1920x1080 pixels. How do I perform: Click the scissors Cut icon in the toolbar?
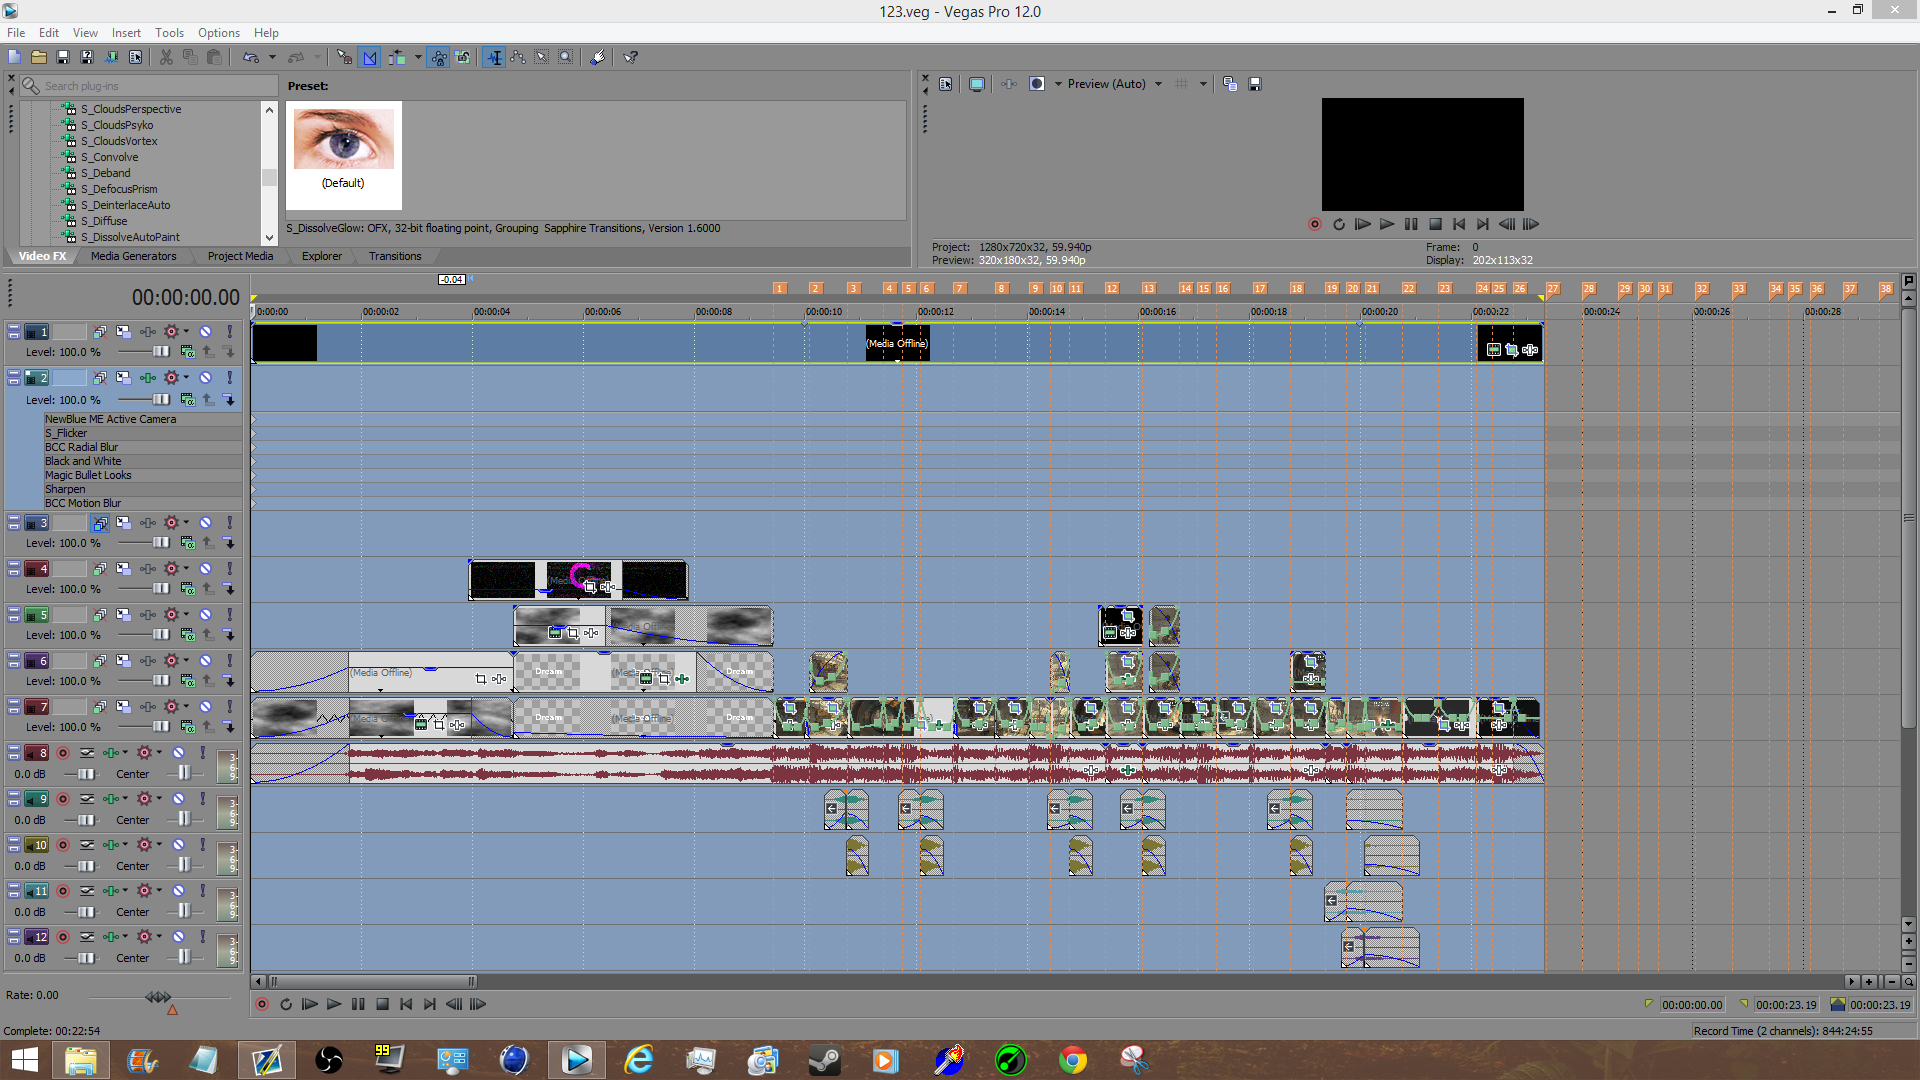tap(166, 58)
